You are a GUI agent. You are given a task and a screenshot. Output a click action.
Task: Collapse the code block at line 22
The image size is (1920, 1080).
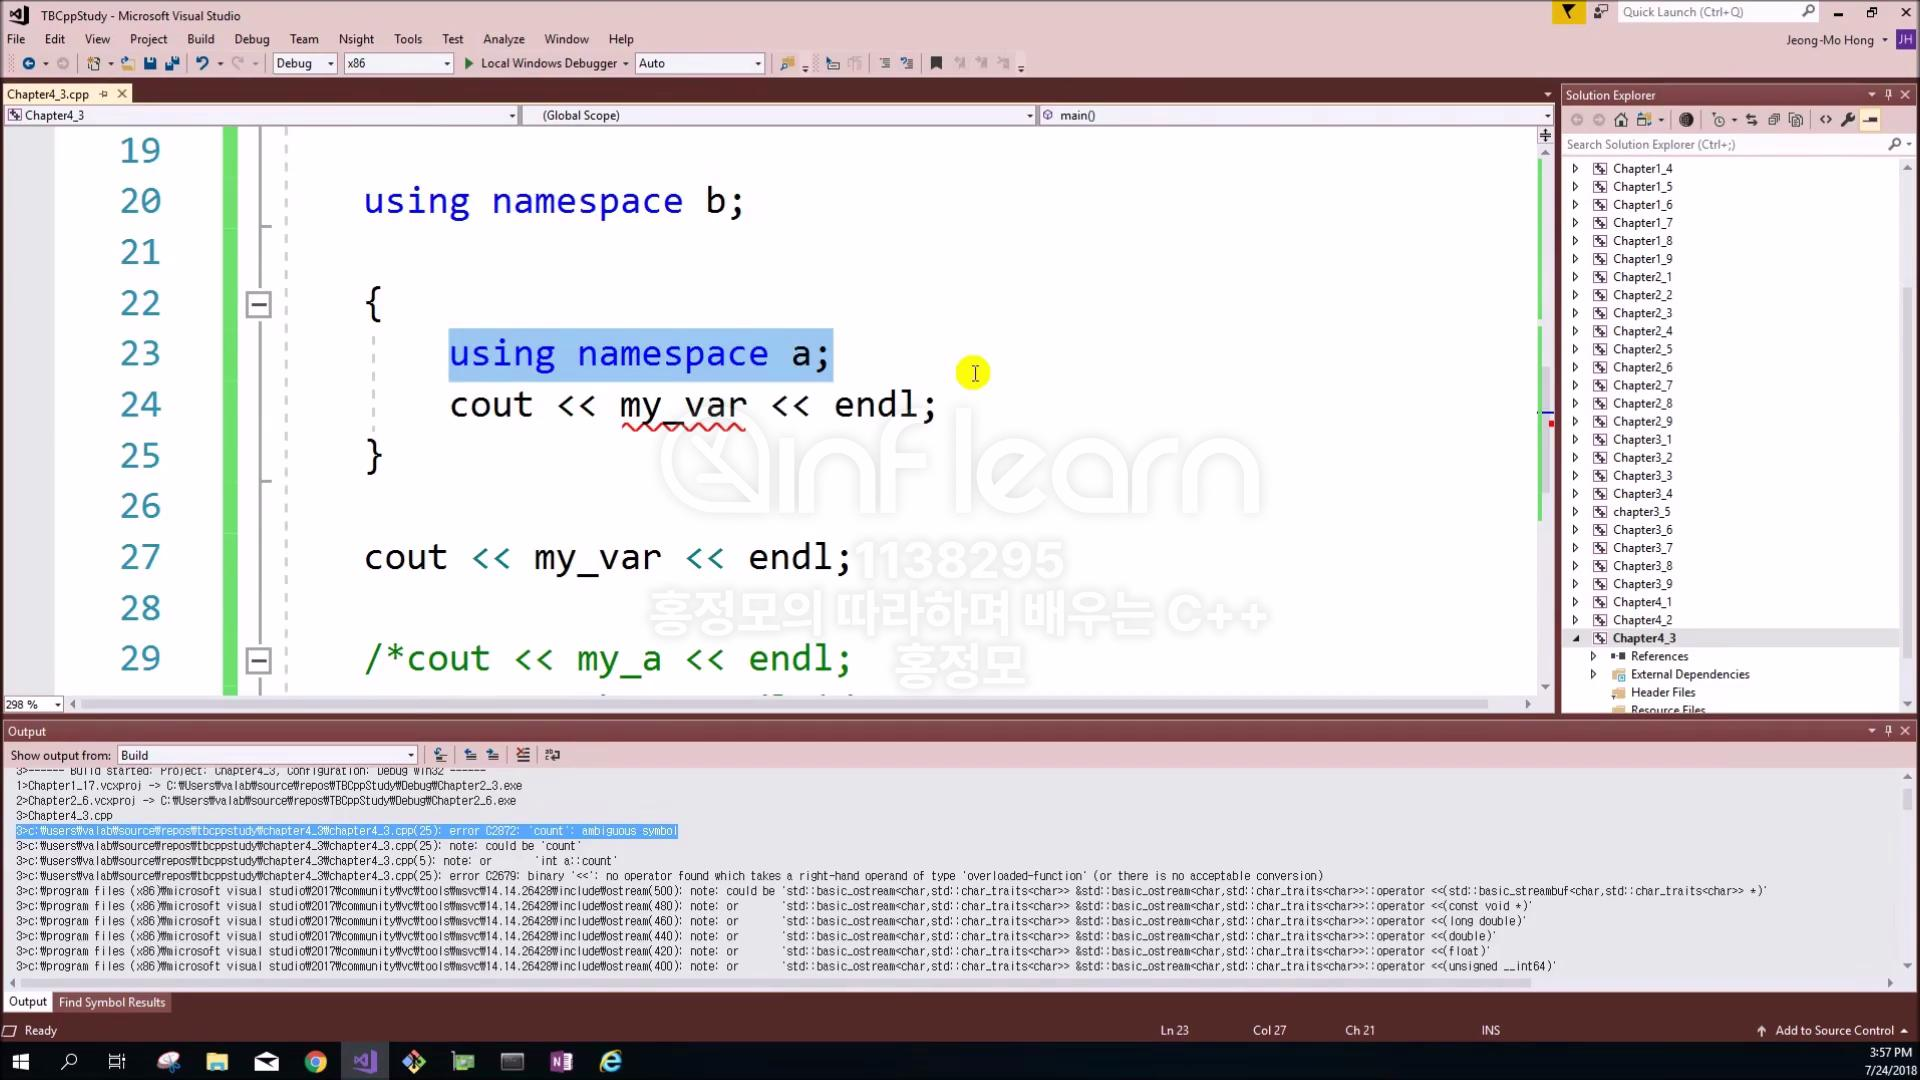(x=258, y=304)
